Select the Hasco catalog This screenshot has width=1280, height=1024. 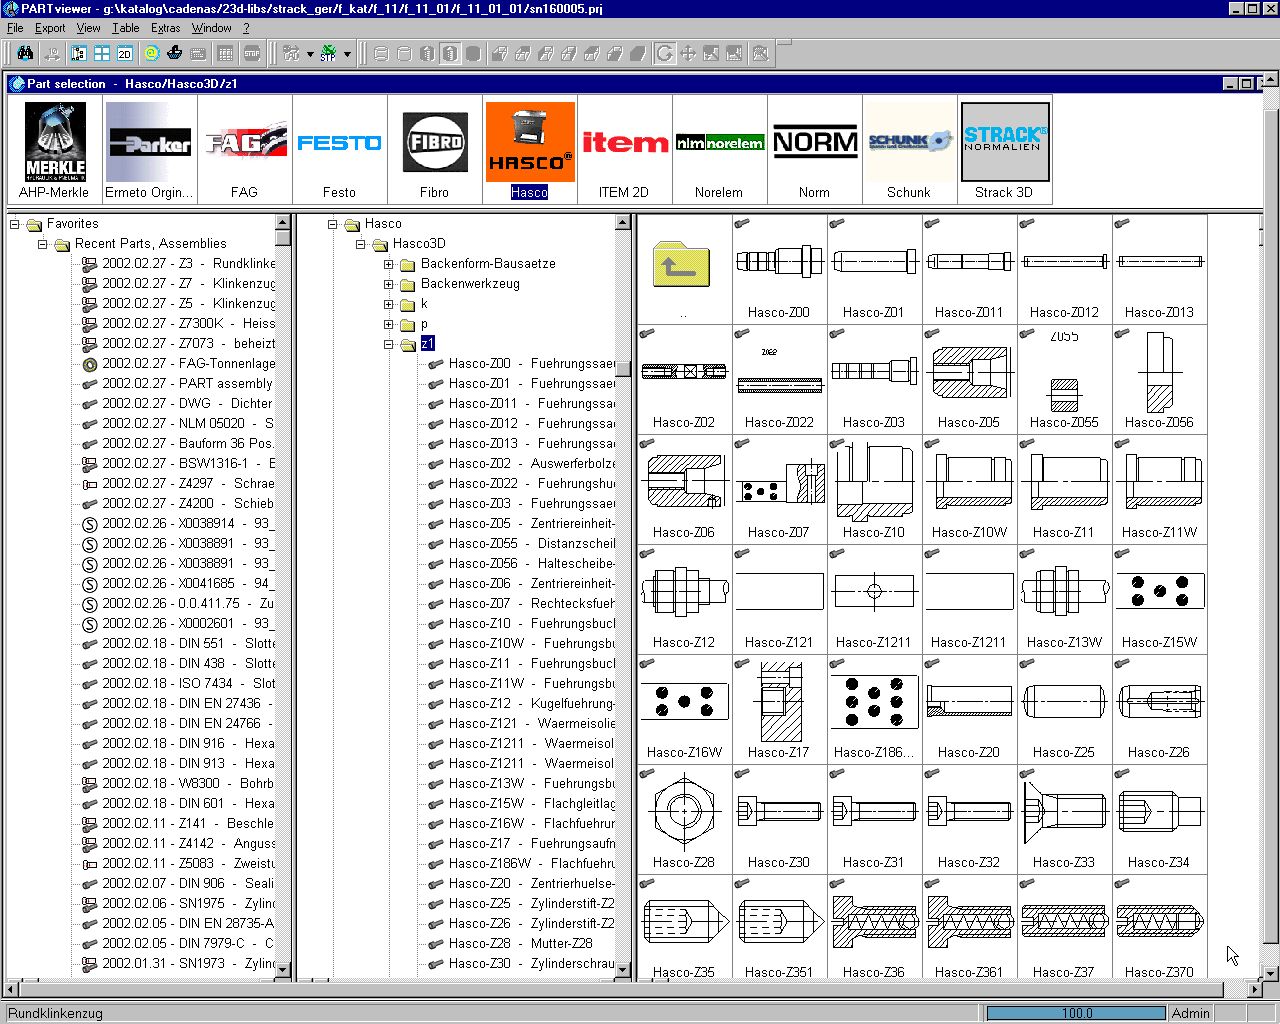point(530,149)
